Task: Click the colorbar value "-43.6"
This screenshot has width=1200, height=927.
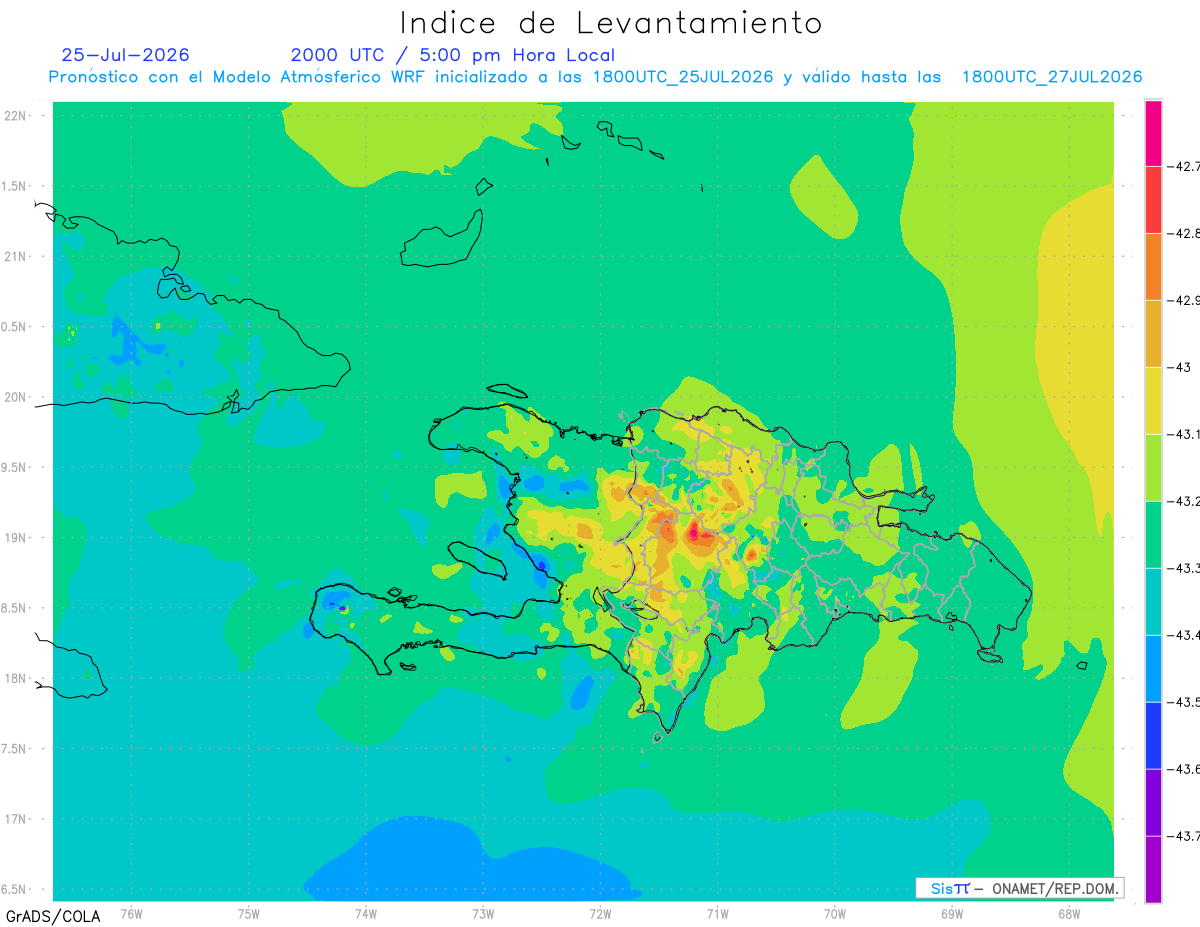Action: 1183,769
